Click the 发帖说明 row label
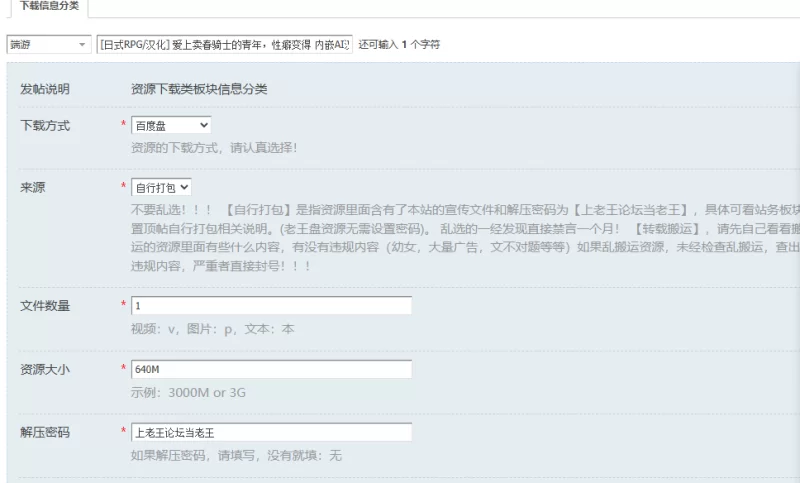The height and width of the screenshot is (483, 800). coord(45,89)
